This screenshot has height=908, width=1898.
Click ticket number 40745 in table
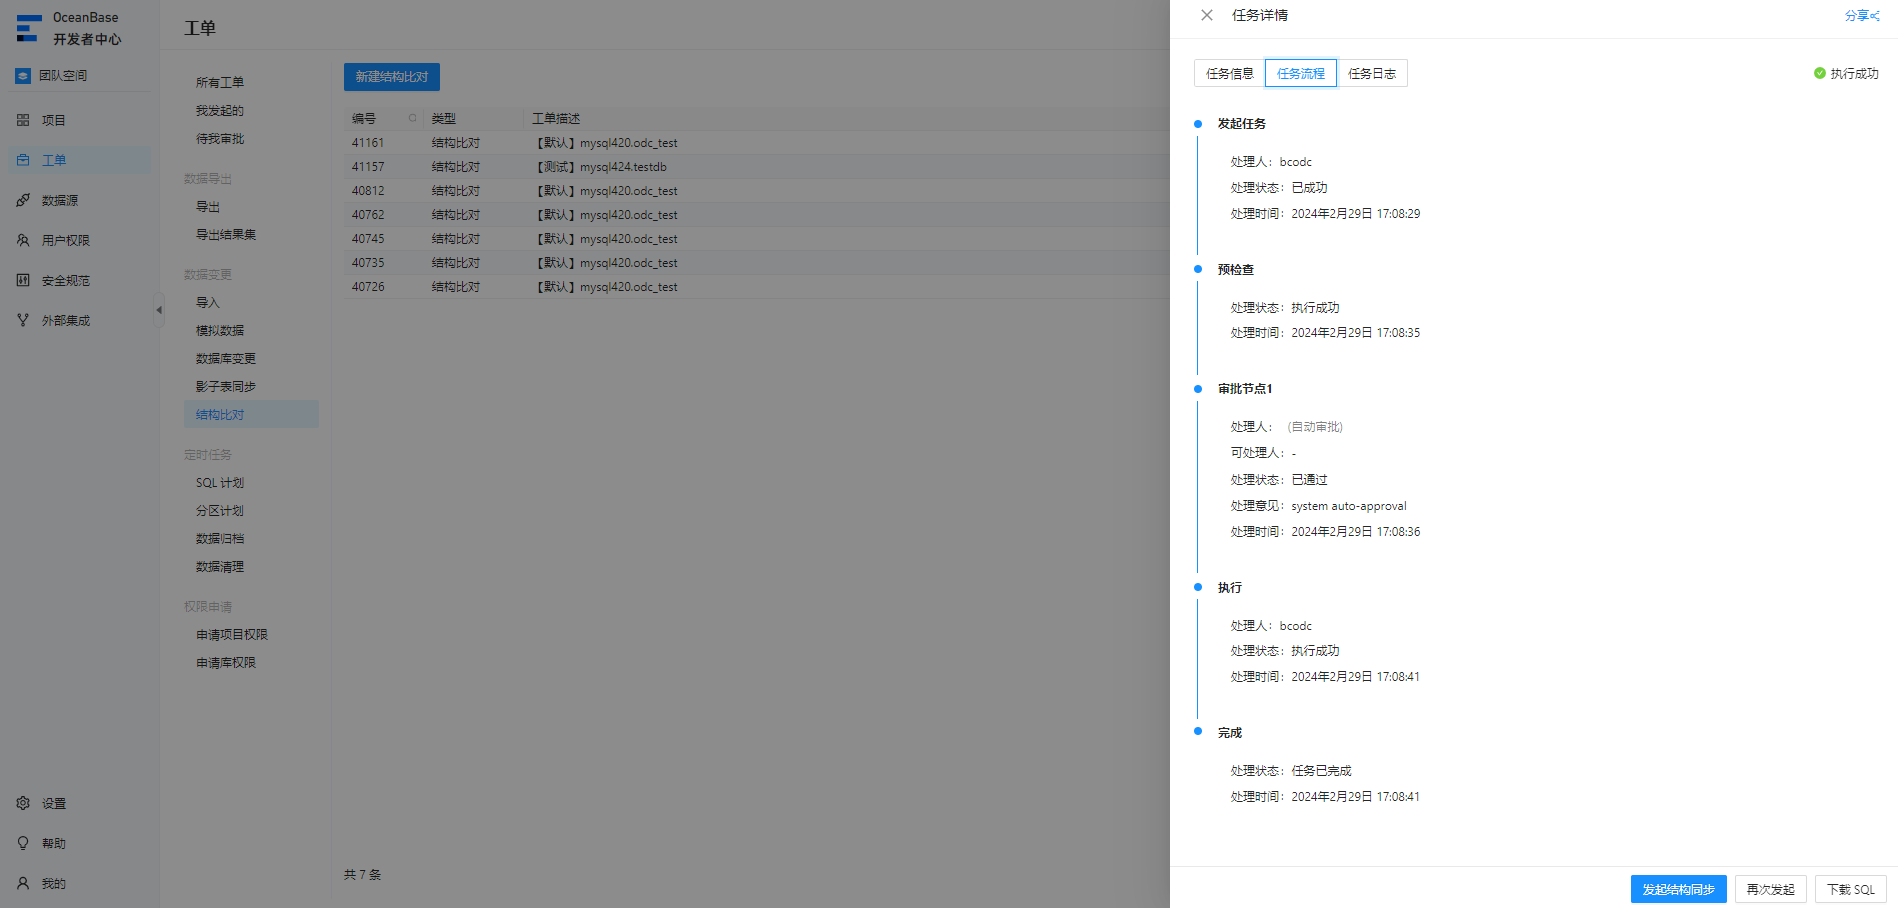point(368,239)
